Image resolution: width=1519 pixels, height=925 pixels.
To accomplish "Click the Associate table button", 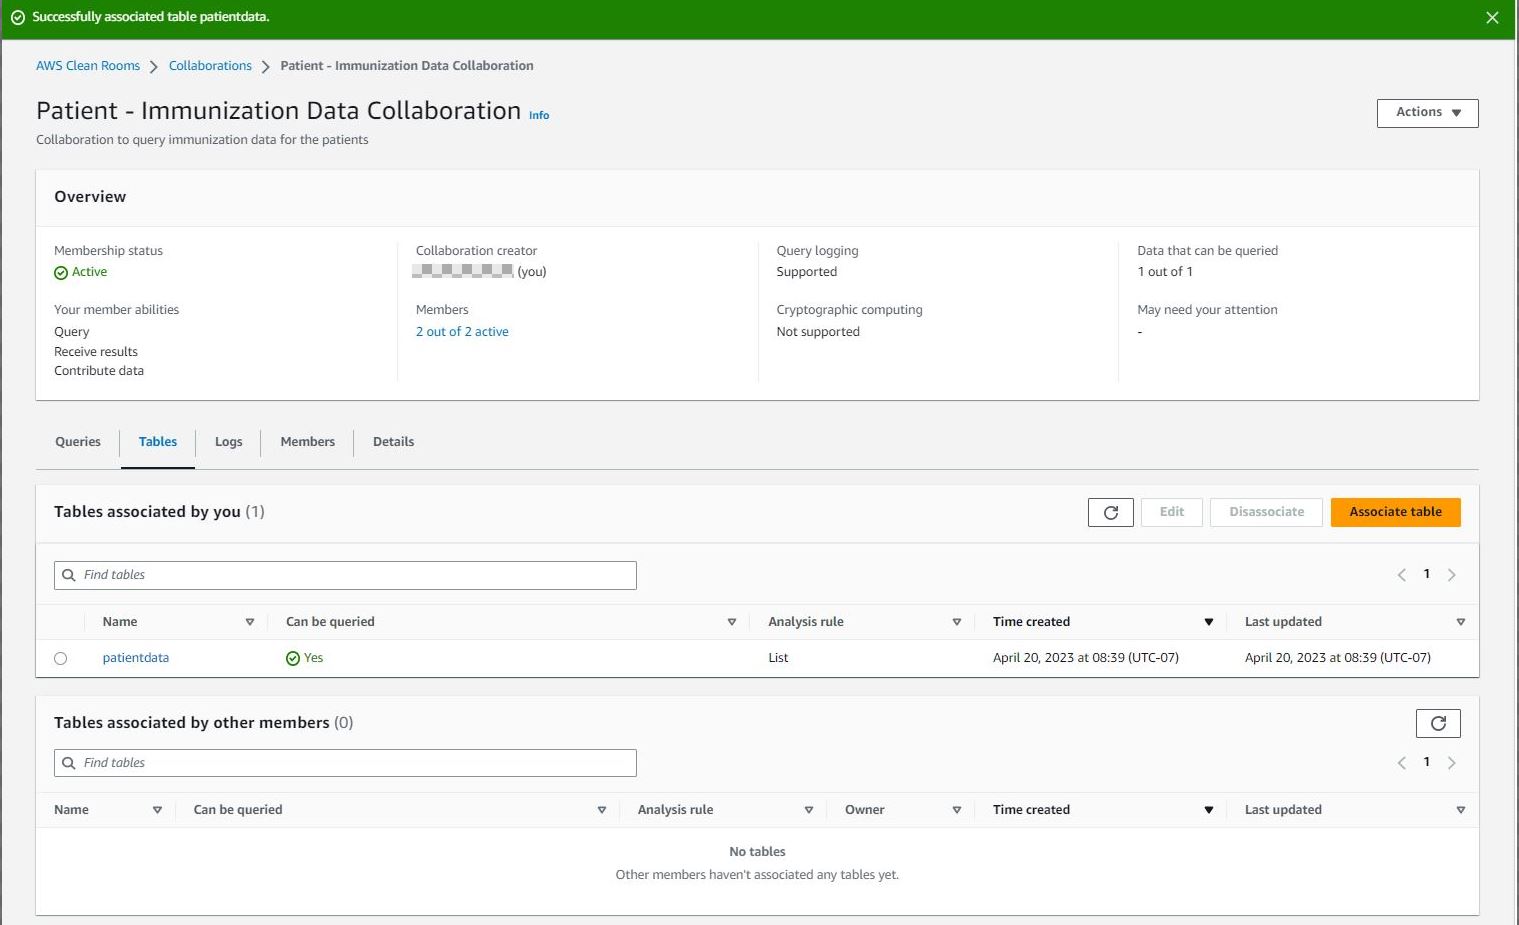I will click(x=1395, y=512).
